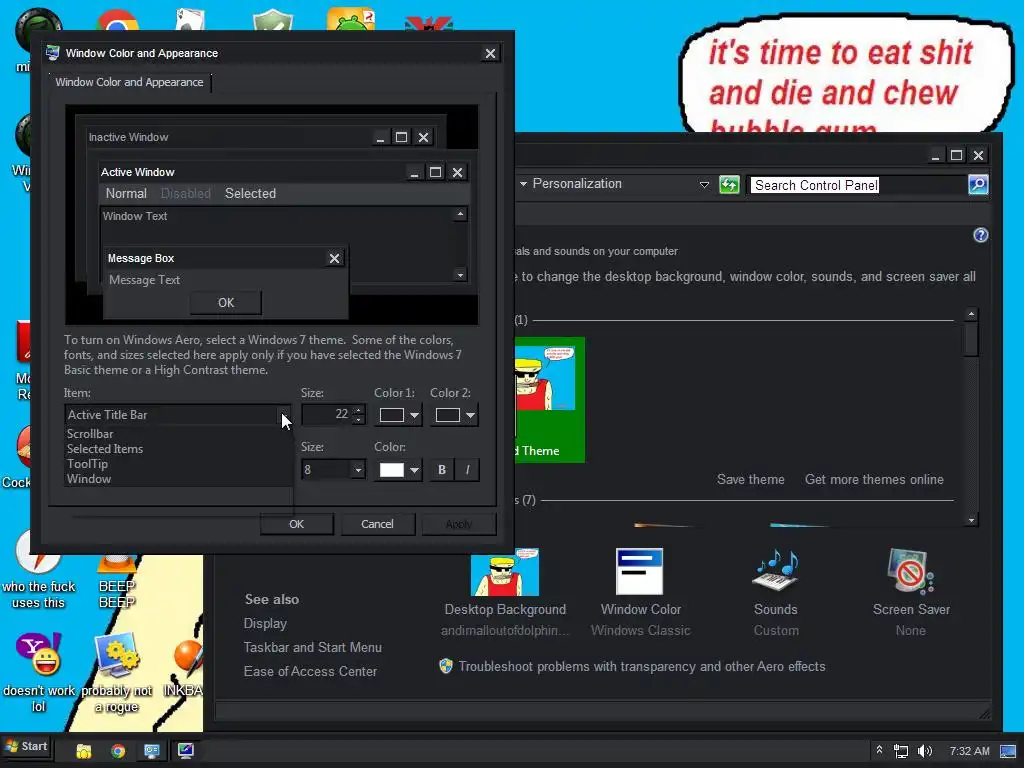Click the Control Panel help icon
The image size is (1024, 768).
980,235
